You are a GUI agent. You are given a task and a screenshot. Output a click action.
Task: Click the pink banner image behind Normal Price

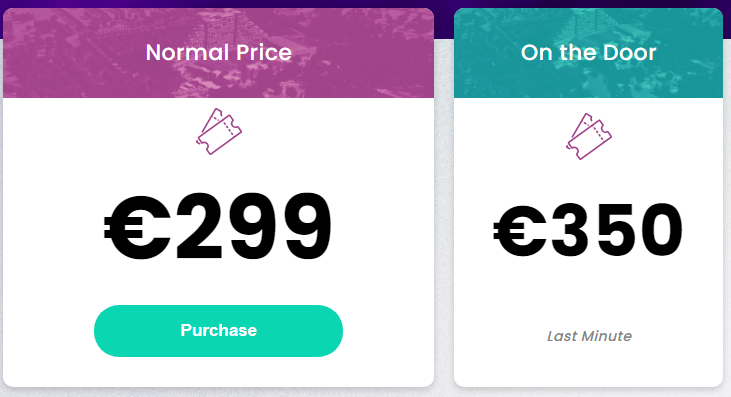tap(218, 53)
